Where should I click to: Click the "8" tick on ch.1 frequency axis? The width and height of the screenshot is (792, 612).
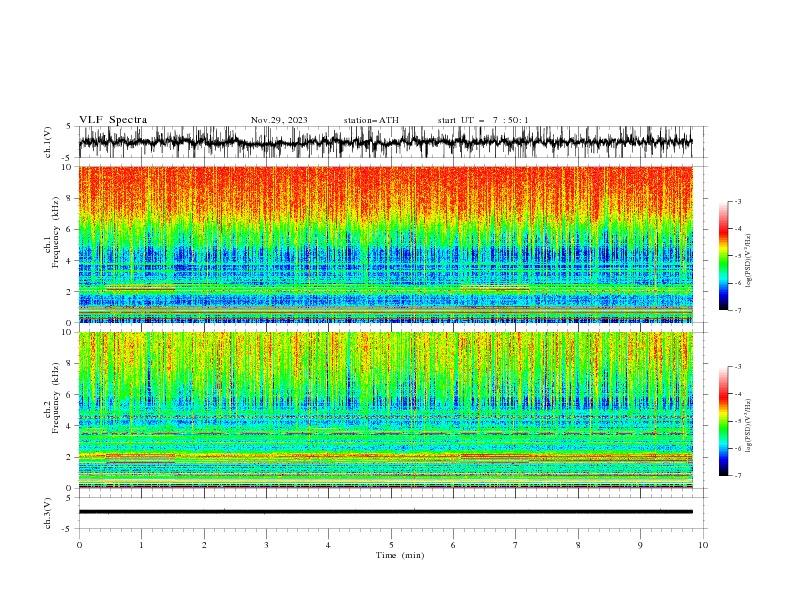click(x=69, y=198)
